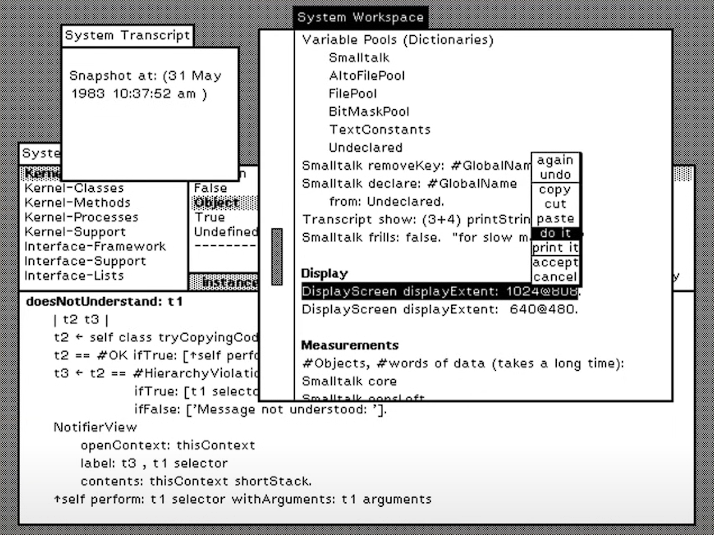The width and height of the screenshot is (714, 535).
Task: Click the System Workspace title tab
Action: tap(361, 18)
